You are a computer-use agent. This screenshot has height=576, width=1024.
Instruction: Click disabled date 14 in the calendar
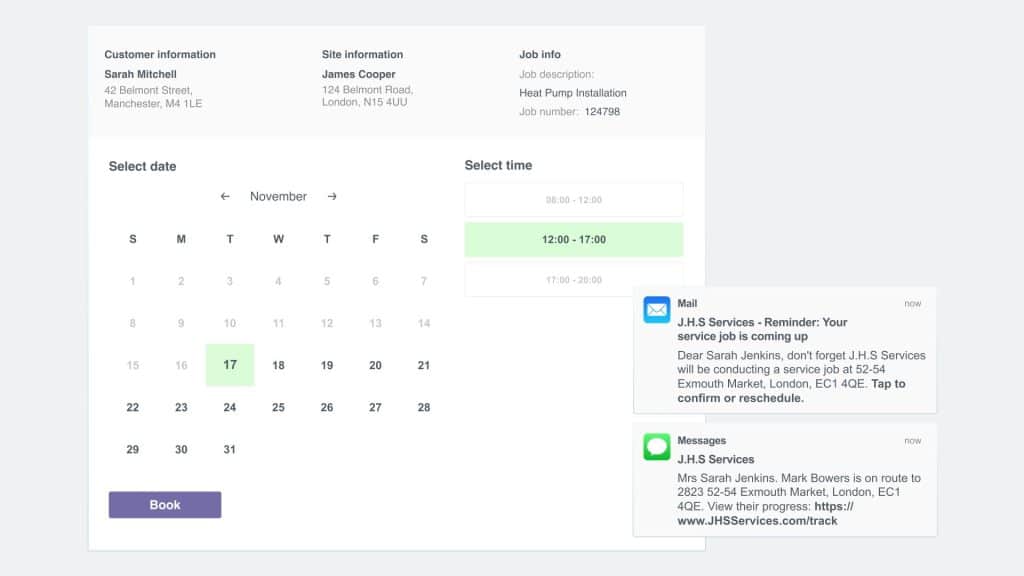pyautogui.click(x=424, y=323)
